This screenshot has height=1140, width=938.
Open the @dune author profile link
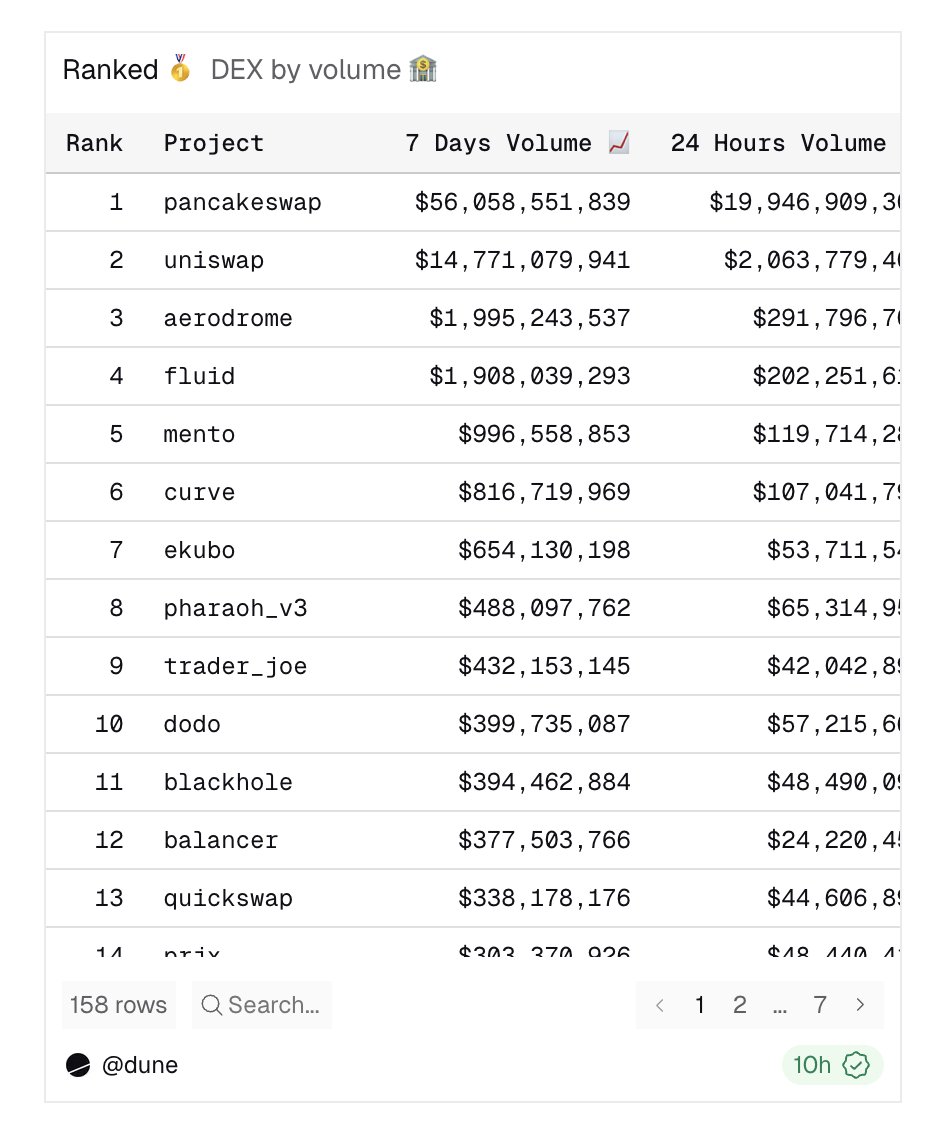coord(140,1065)
